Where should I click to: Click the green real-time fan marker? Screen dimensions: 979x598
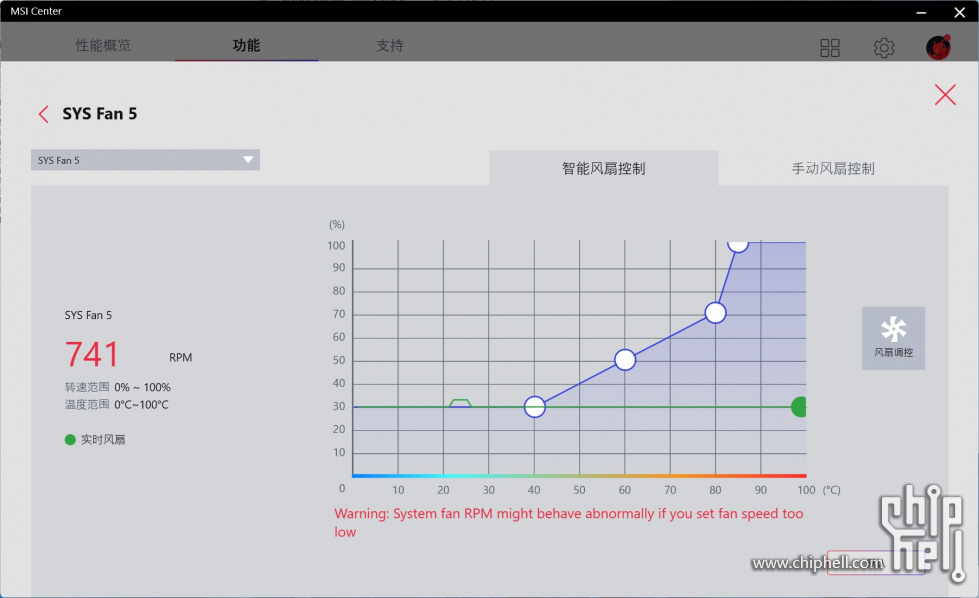point(799,407)
